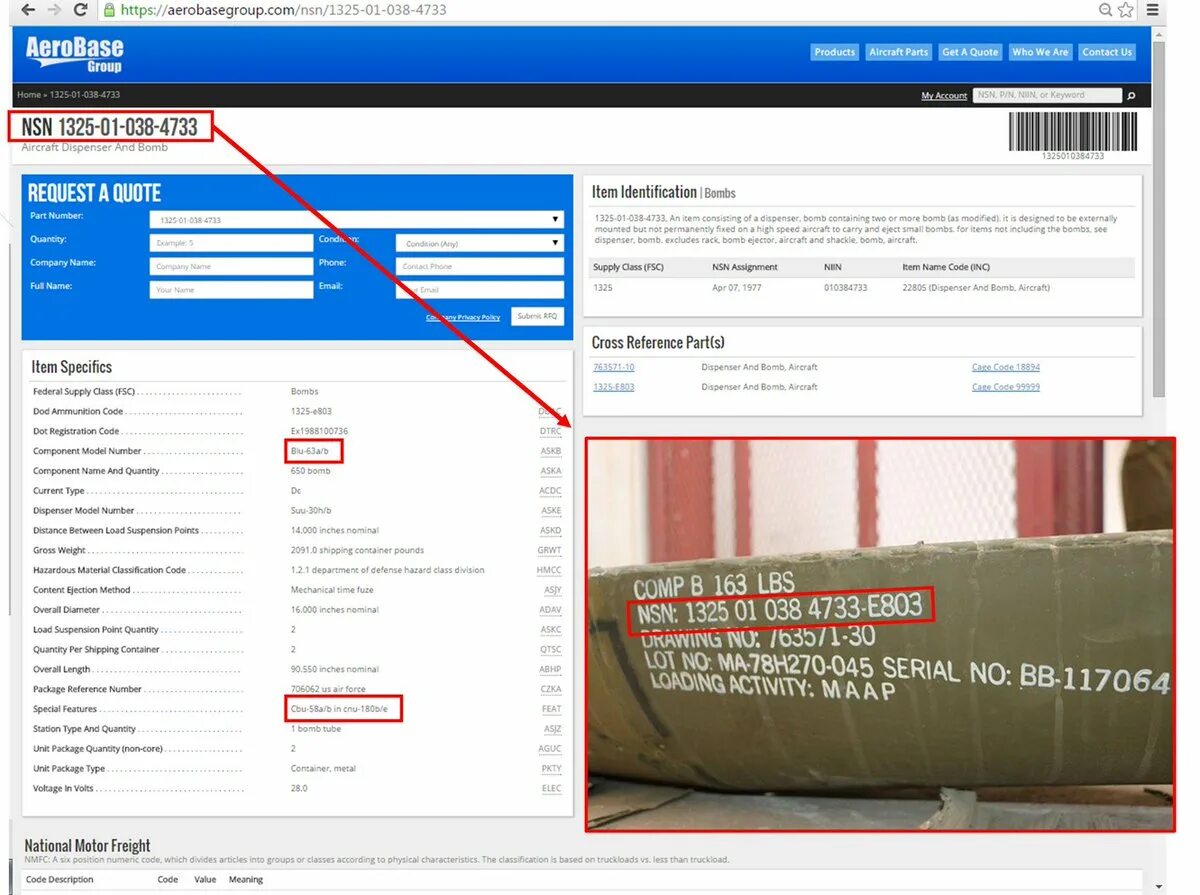Screen dimensions: 1200x895
Task: Click the AeroBase Group logo
Action: click(x=75, y=54)
